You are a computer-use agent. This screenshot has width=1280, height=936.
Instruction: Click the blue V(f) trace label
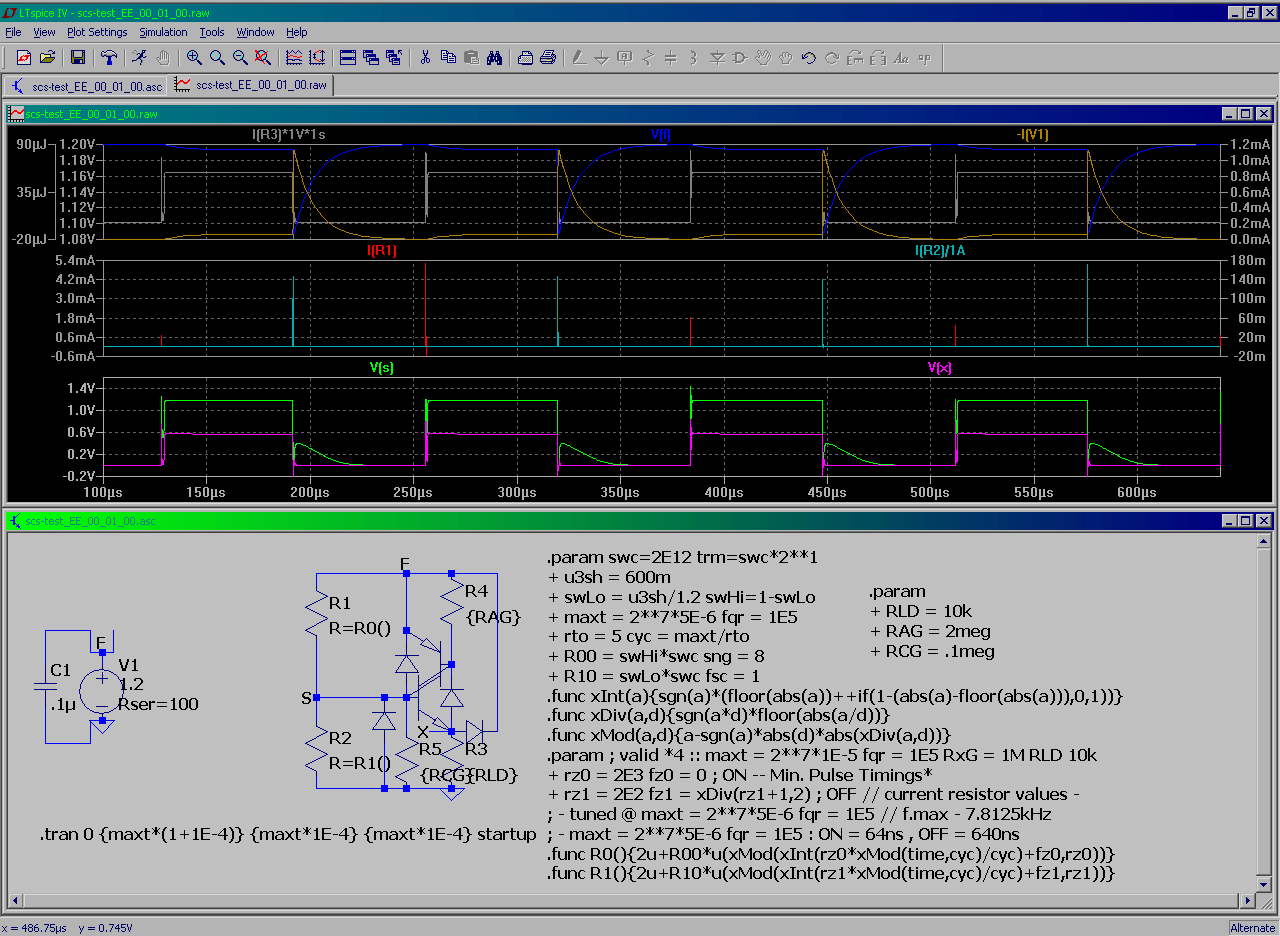tap(661, 134)
